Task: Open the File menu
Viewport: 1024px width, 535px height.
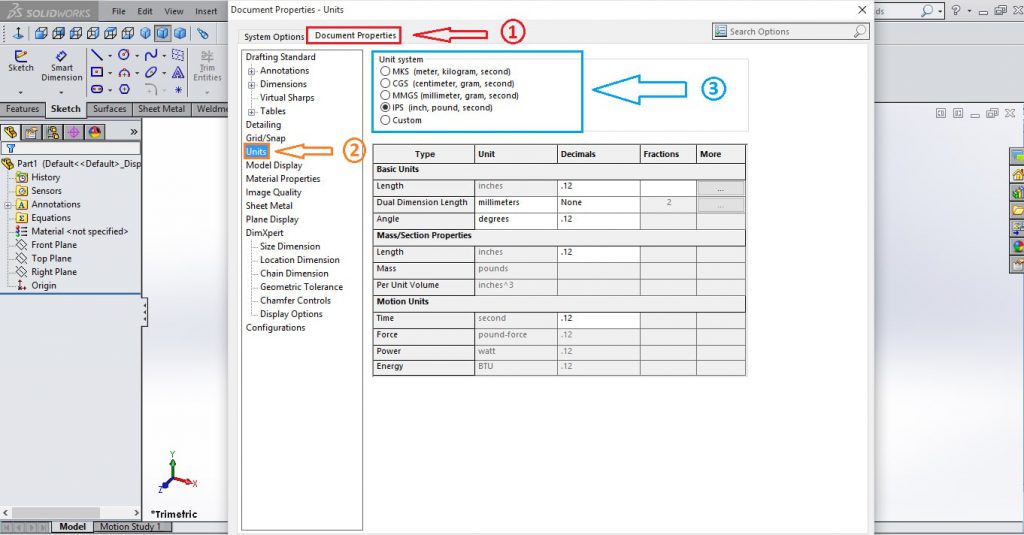Action: 119,11
